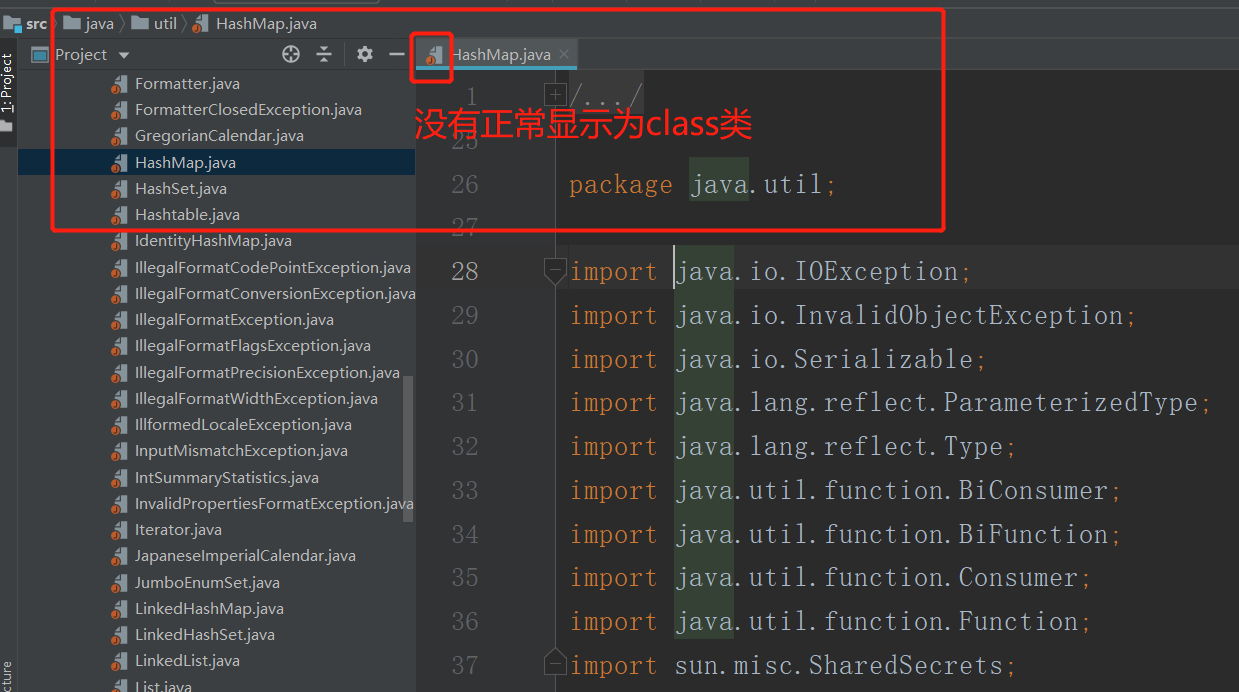Click IOException on import line 28
This screenshot has width=1239, height=692.
coord(876,272)
